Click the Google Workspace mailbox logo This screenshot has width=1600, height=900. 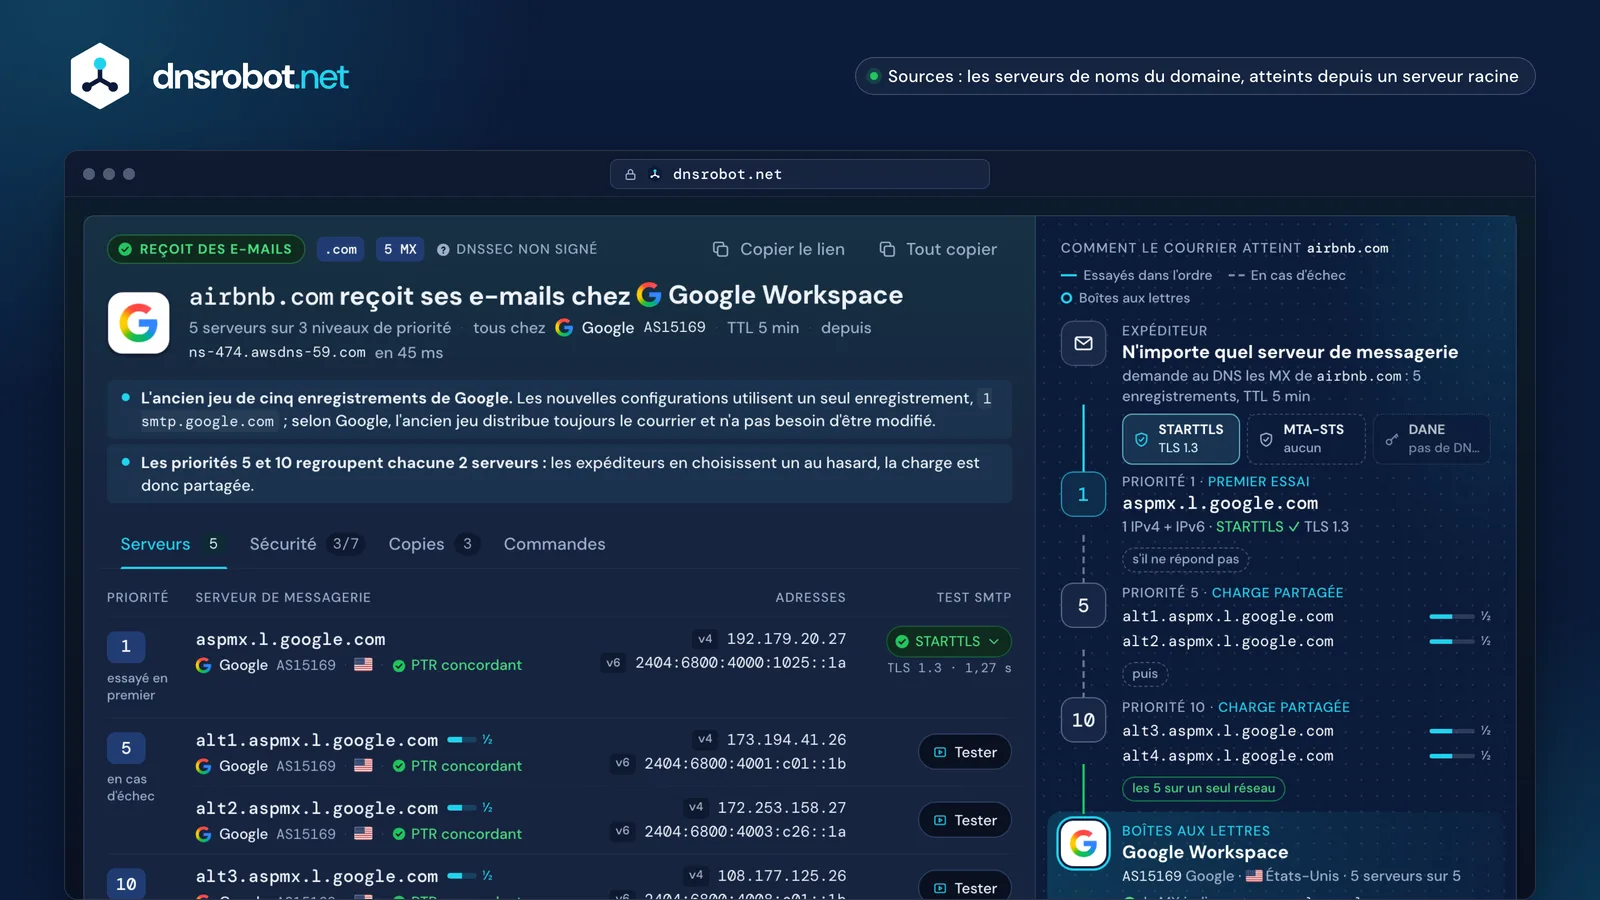click(1083, 844)
